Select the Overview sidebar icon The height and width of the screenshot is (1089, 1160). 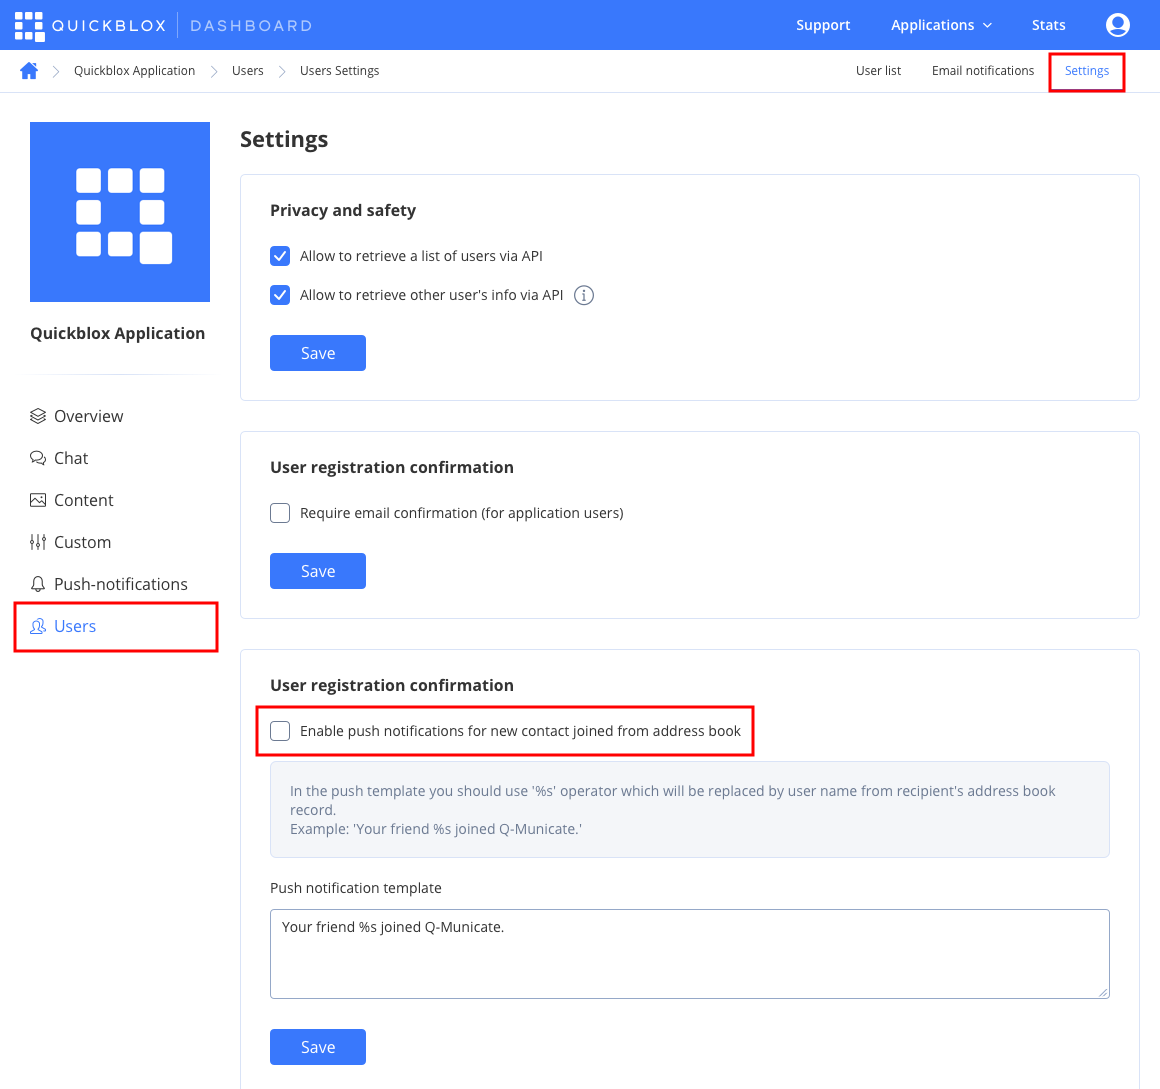coord(38,415)
